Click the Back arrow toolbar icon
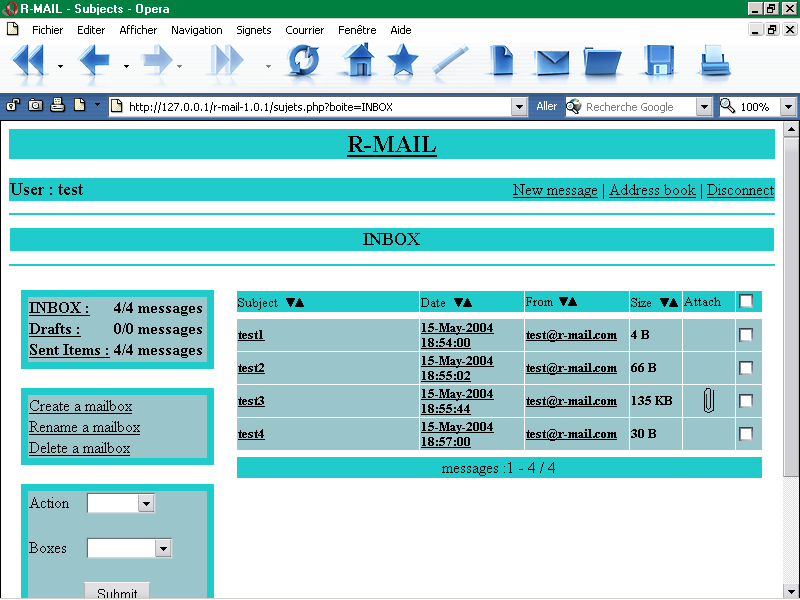The image size is (800, 600). [x=94, y=62]
